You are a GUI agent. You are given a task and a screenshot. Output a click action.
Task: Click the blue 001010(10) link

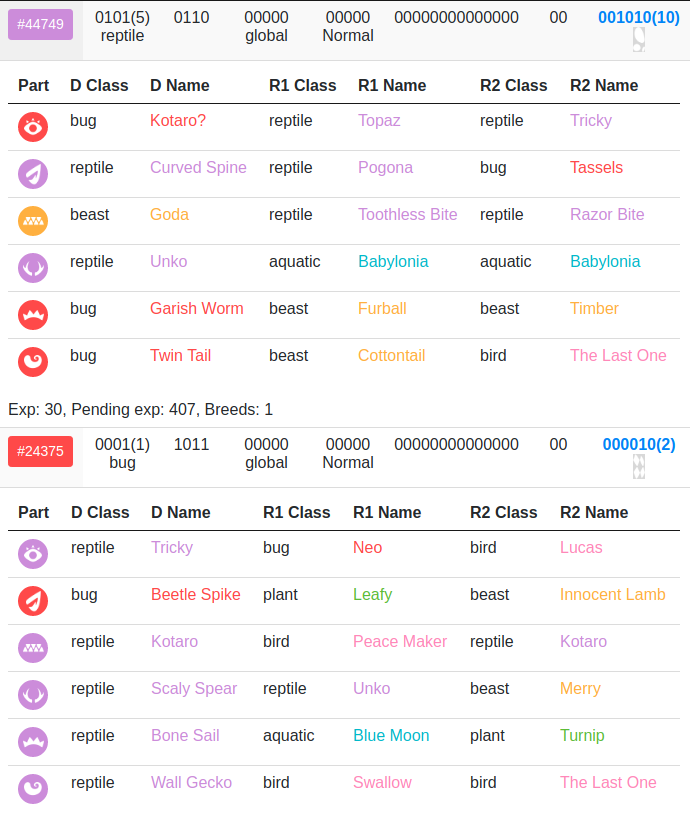tap(638, 17)
